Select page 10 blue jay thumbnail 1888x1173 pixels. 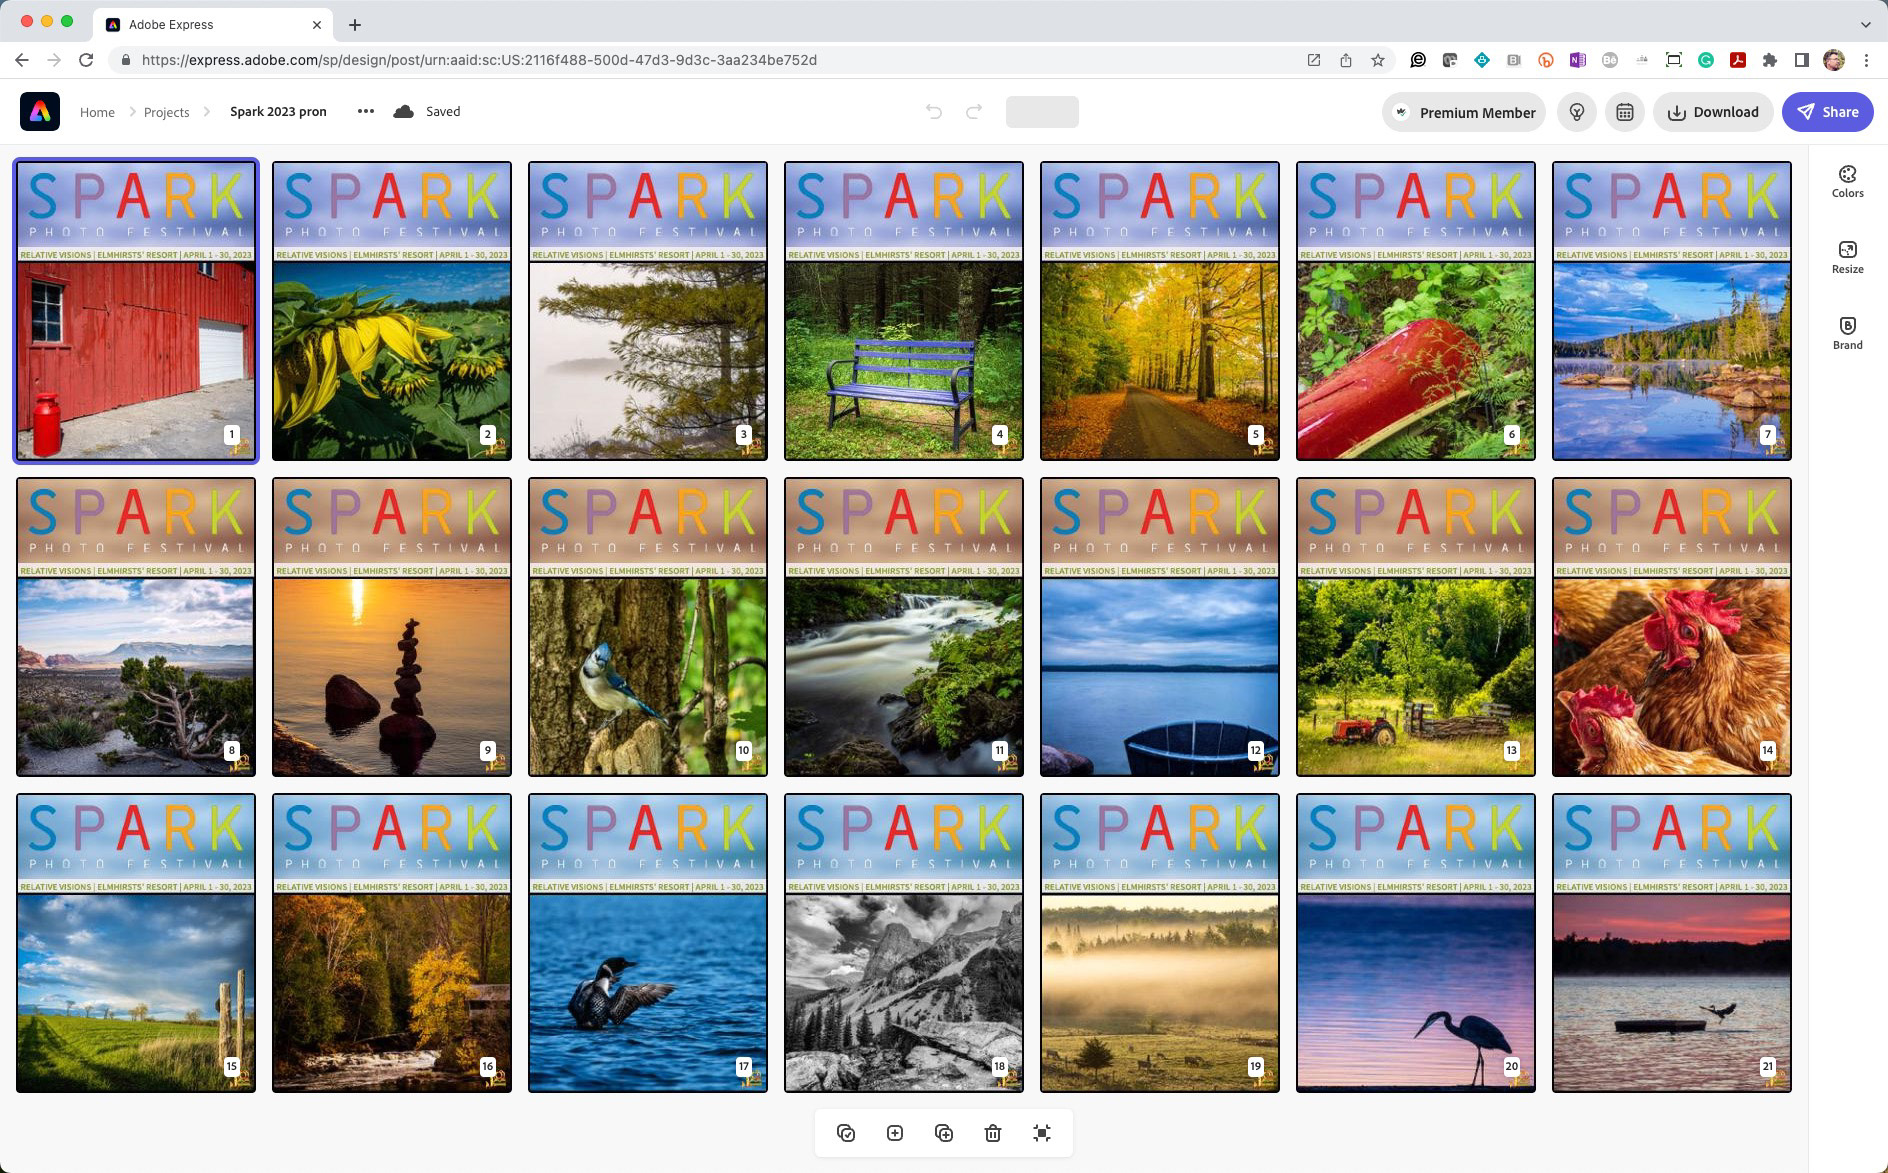(648, 627)
